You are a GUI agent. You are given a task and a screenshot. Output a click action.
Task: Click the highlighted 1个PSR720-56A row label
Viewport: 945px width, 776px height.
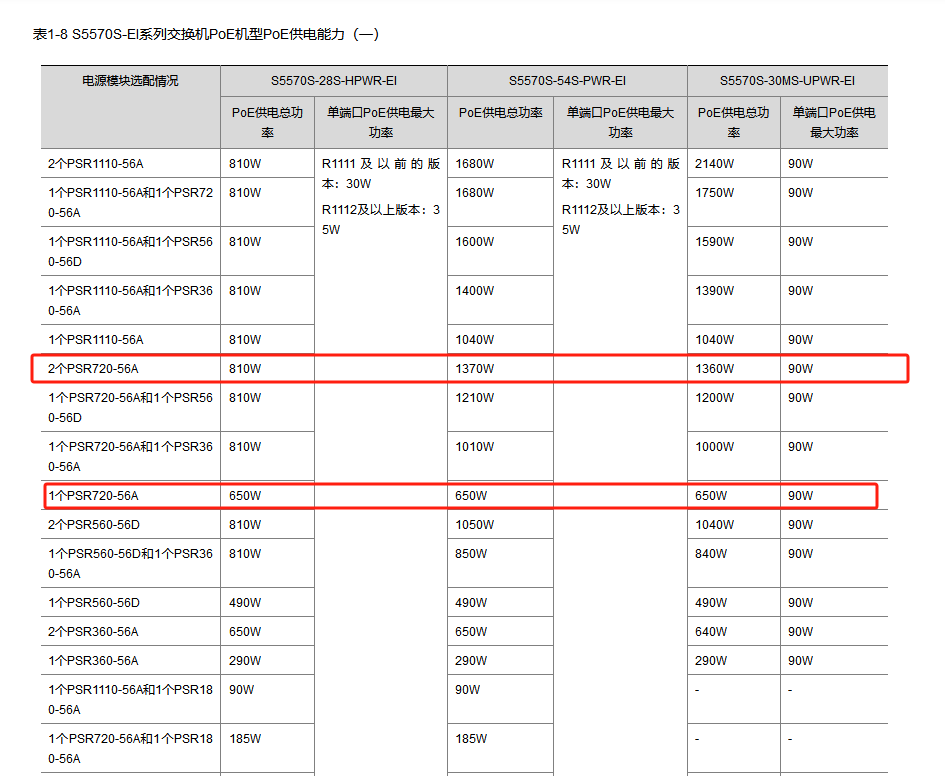point(93,496)
